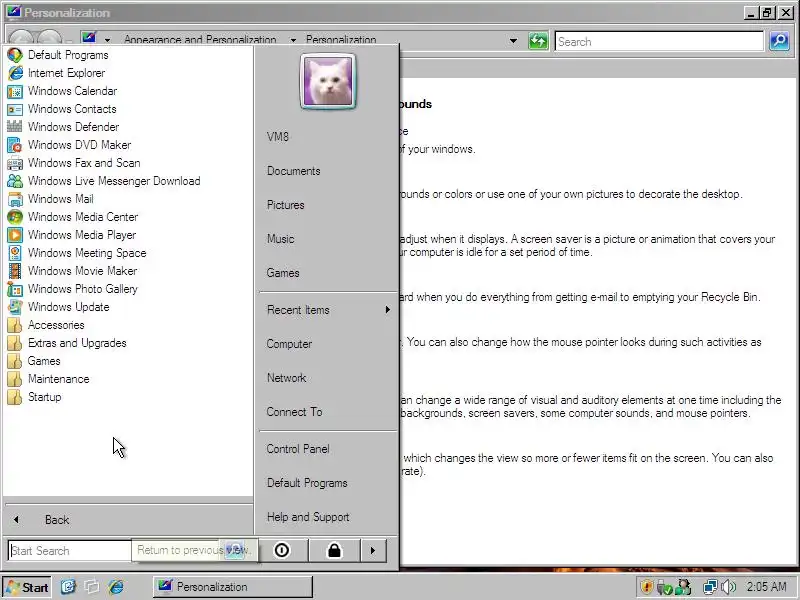Open Windows Live Messenger Download icon
The image size is (800, 600).
tap(15, 181)
